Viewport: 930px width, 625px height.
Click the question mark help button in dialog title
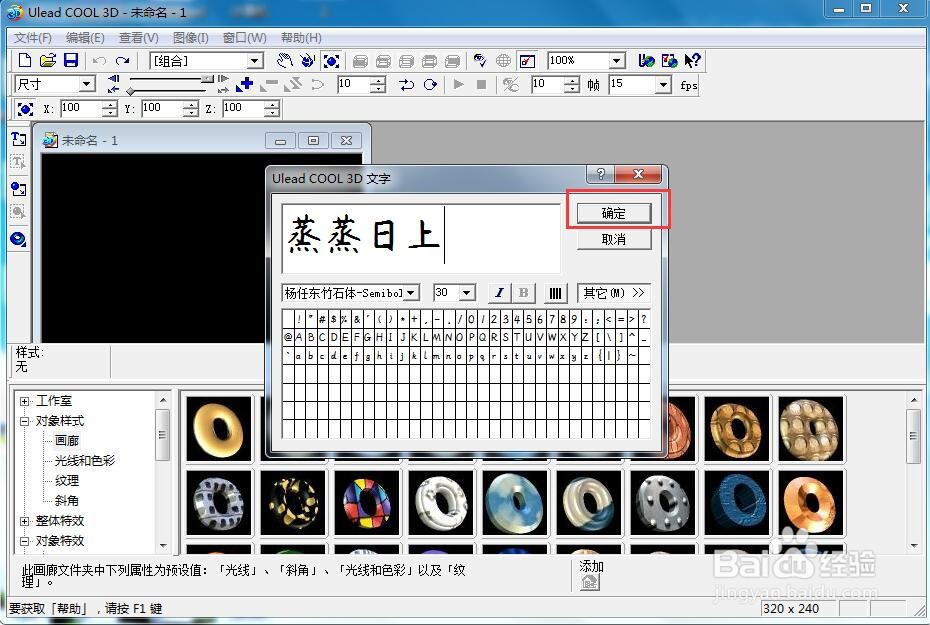[600, 174]
